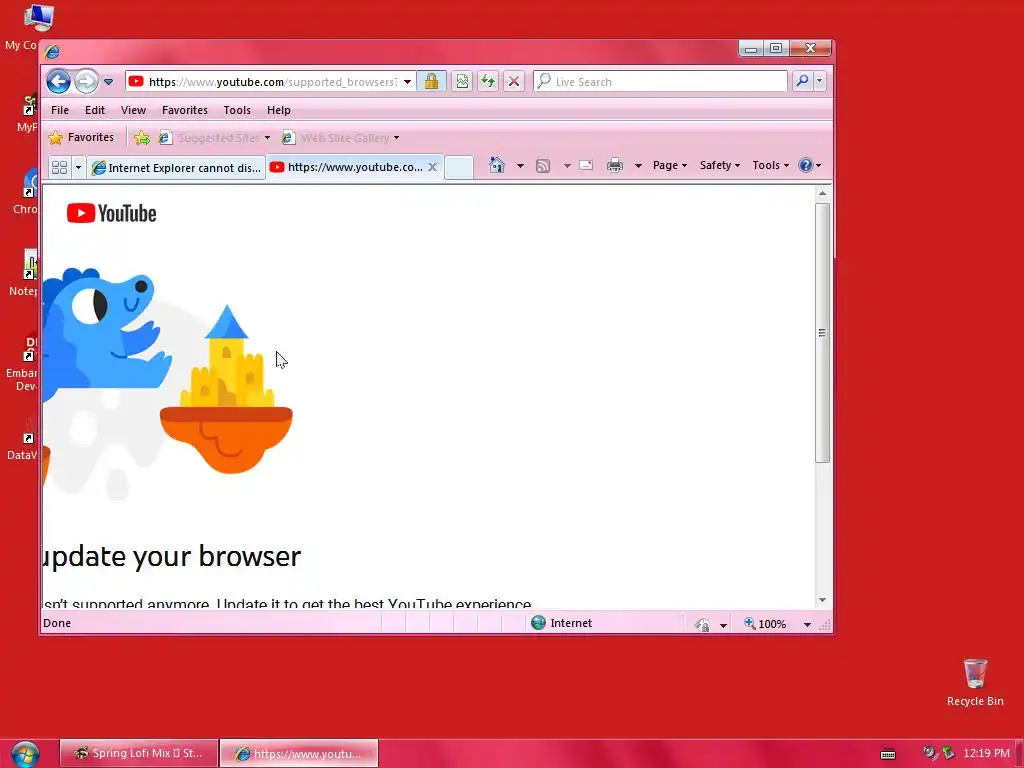This screenshot has width=1024, height=768.
Task: Open a new blank tab
Action: (458, 167)
